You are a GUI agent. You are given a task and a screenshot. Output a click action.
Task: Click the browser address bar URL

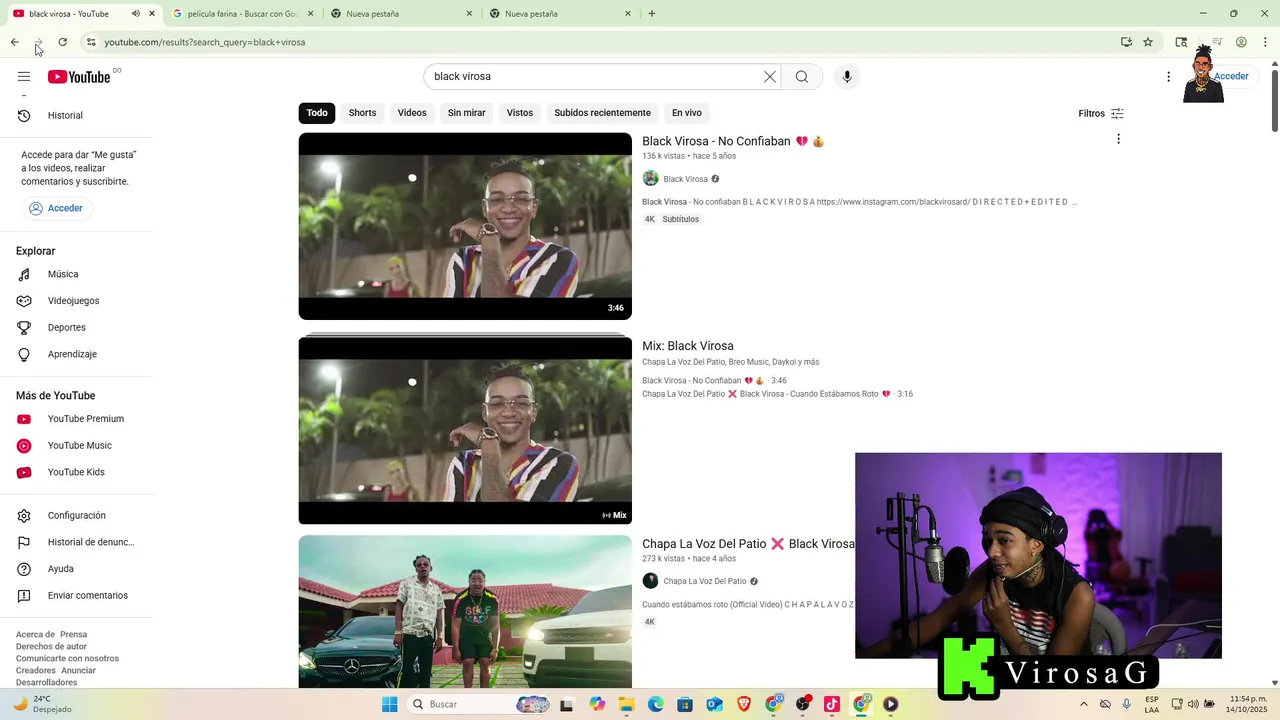click(x=205, y=42)
